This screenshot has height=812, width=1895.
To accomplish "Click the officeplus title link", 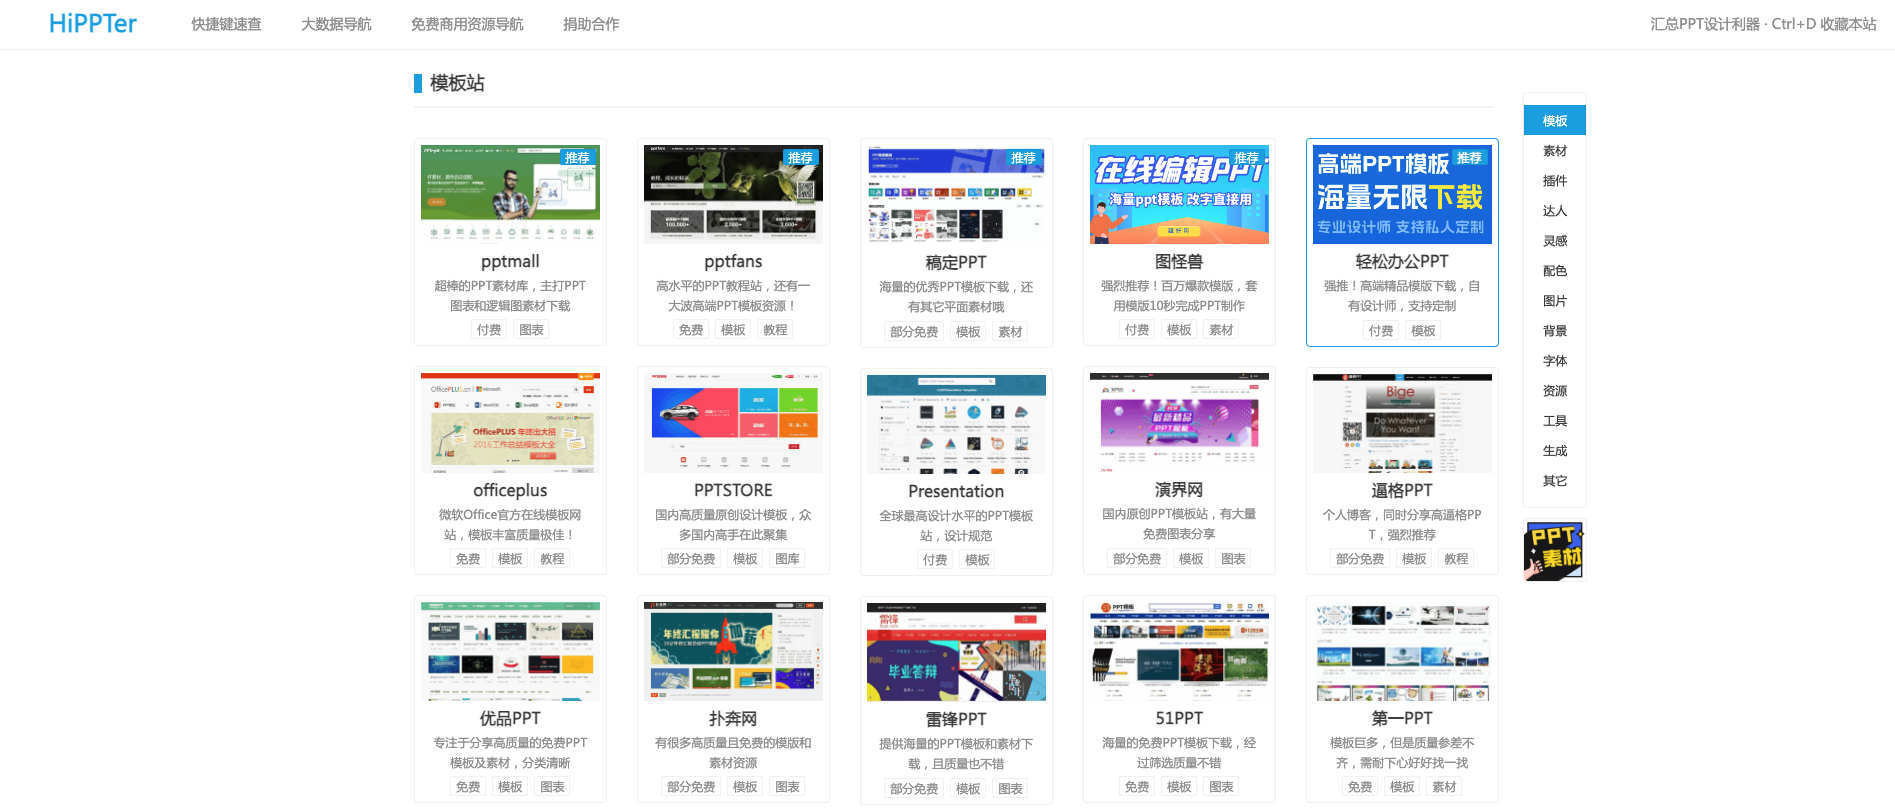I will tap(510, 490).
